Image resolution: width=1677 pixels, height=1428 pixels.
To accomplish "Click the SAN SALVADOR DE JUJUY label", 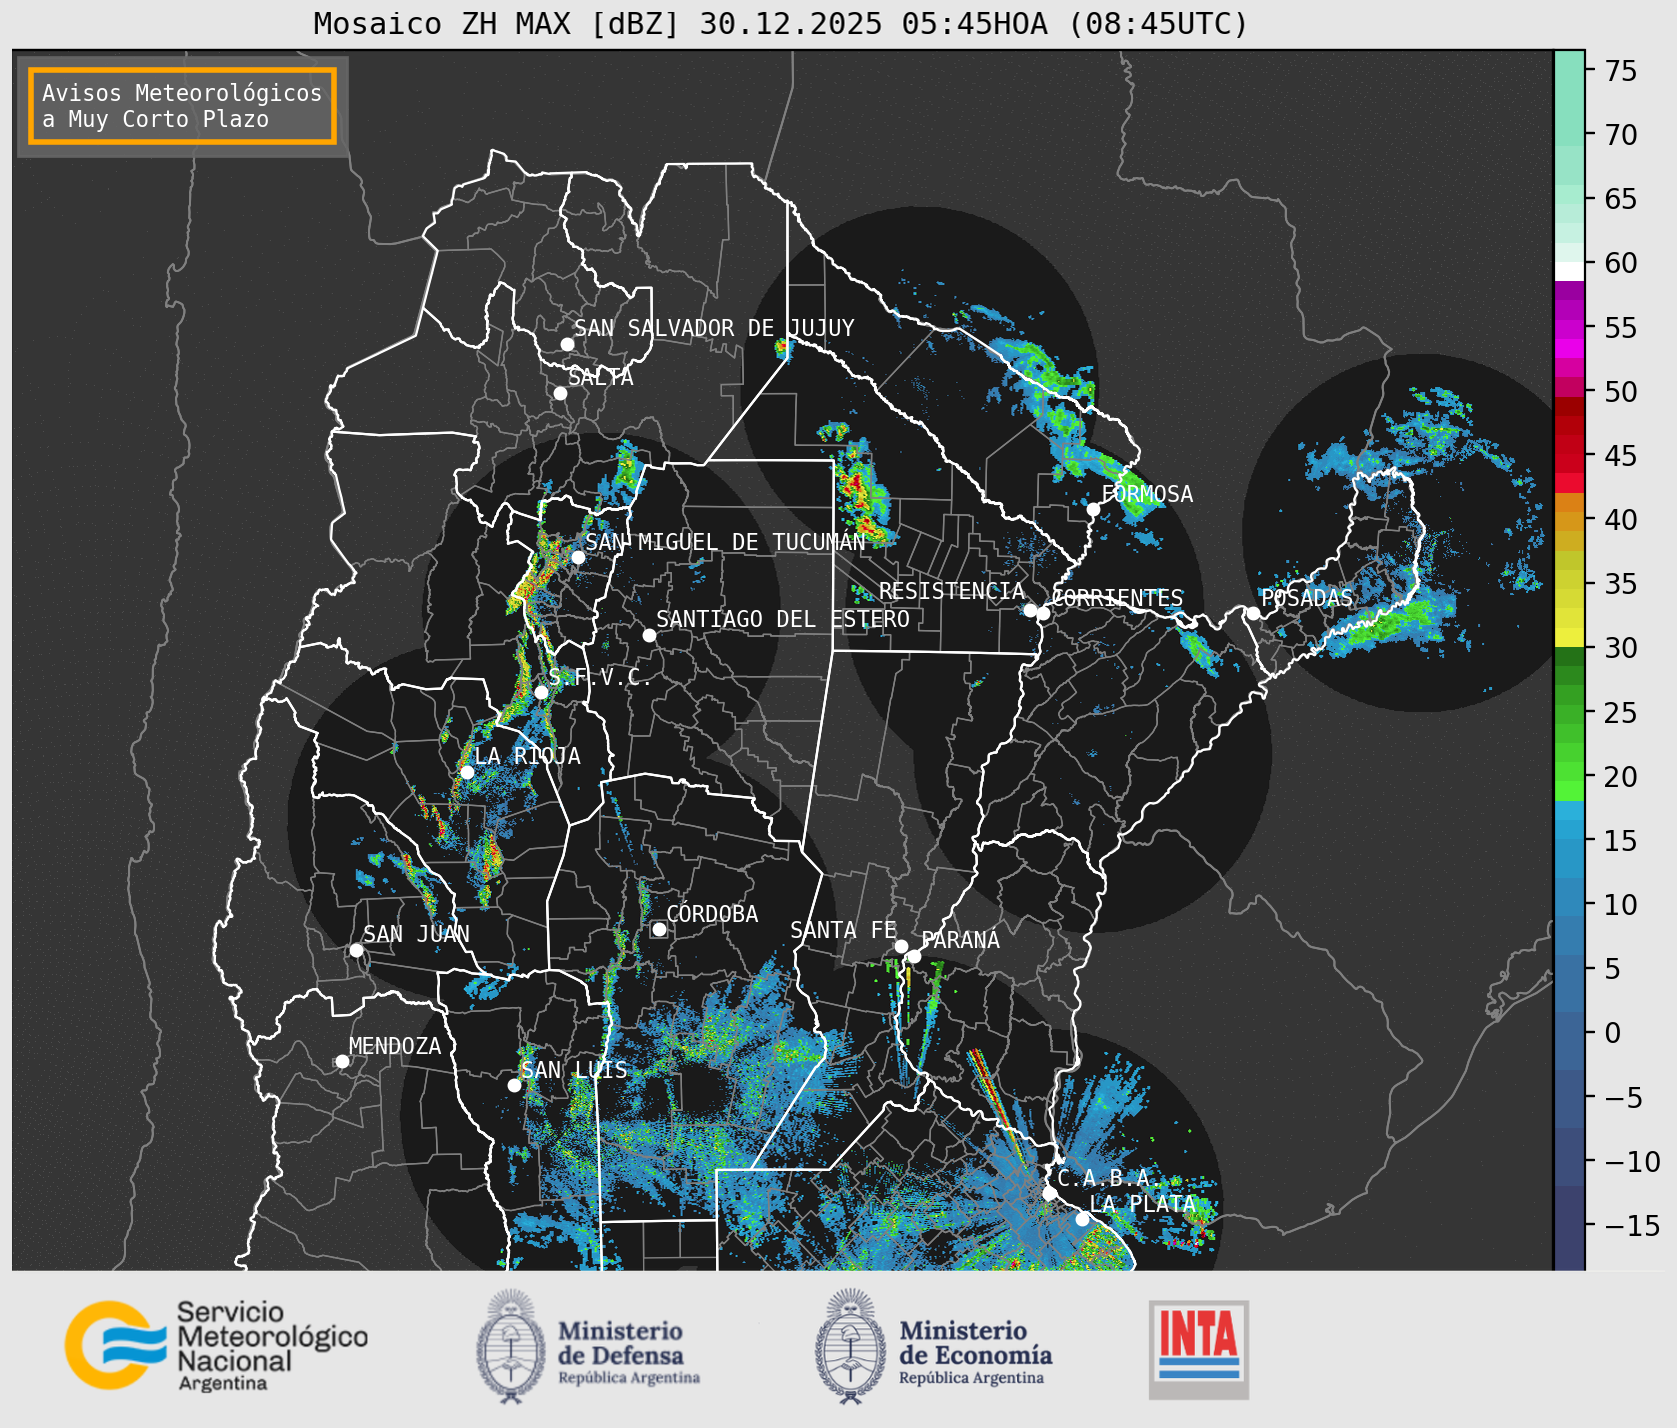I will tap(714, 328).
